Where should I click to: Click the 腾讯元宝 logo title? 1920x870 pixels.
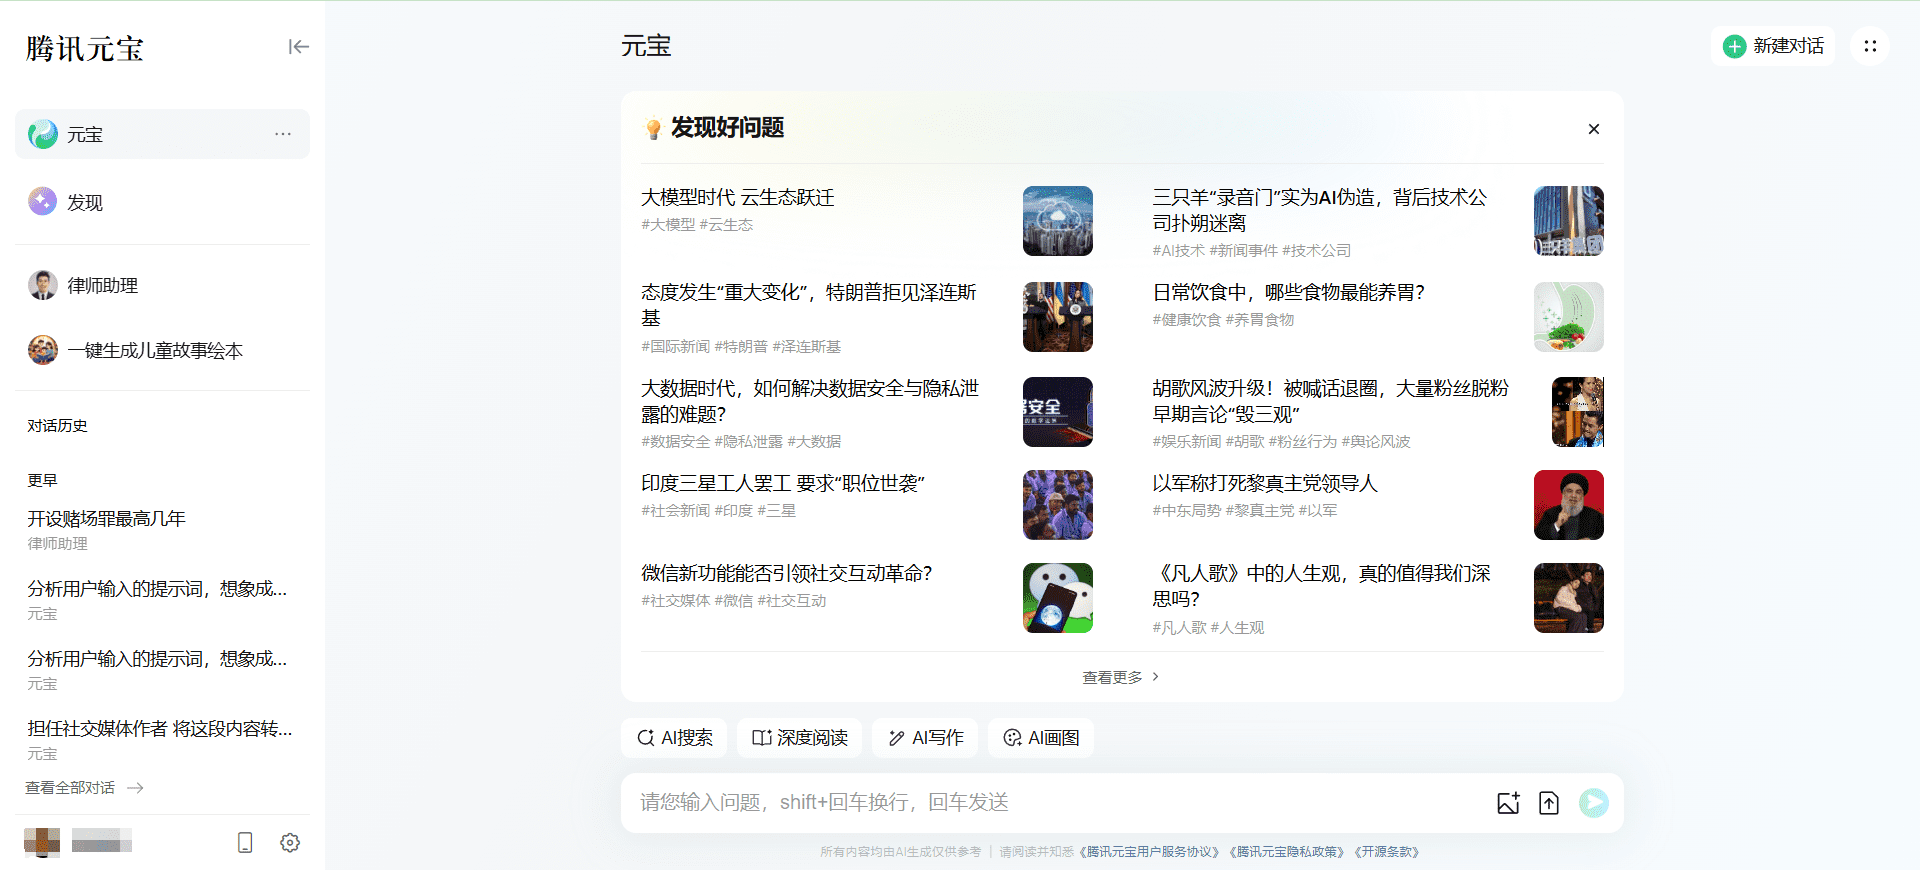pyautogui.click(x=85, y=48)
